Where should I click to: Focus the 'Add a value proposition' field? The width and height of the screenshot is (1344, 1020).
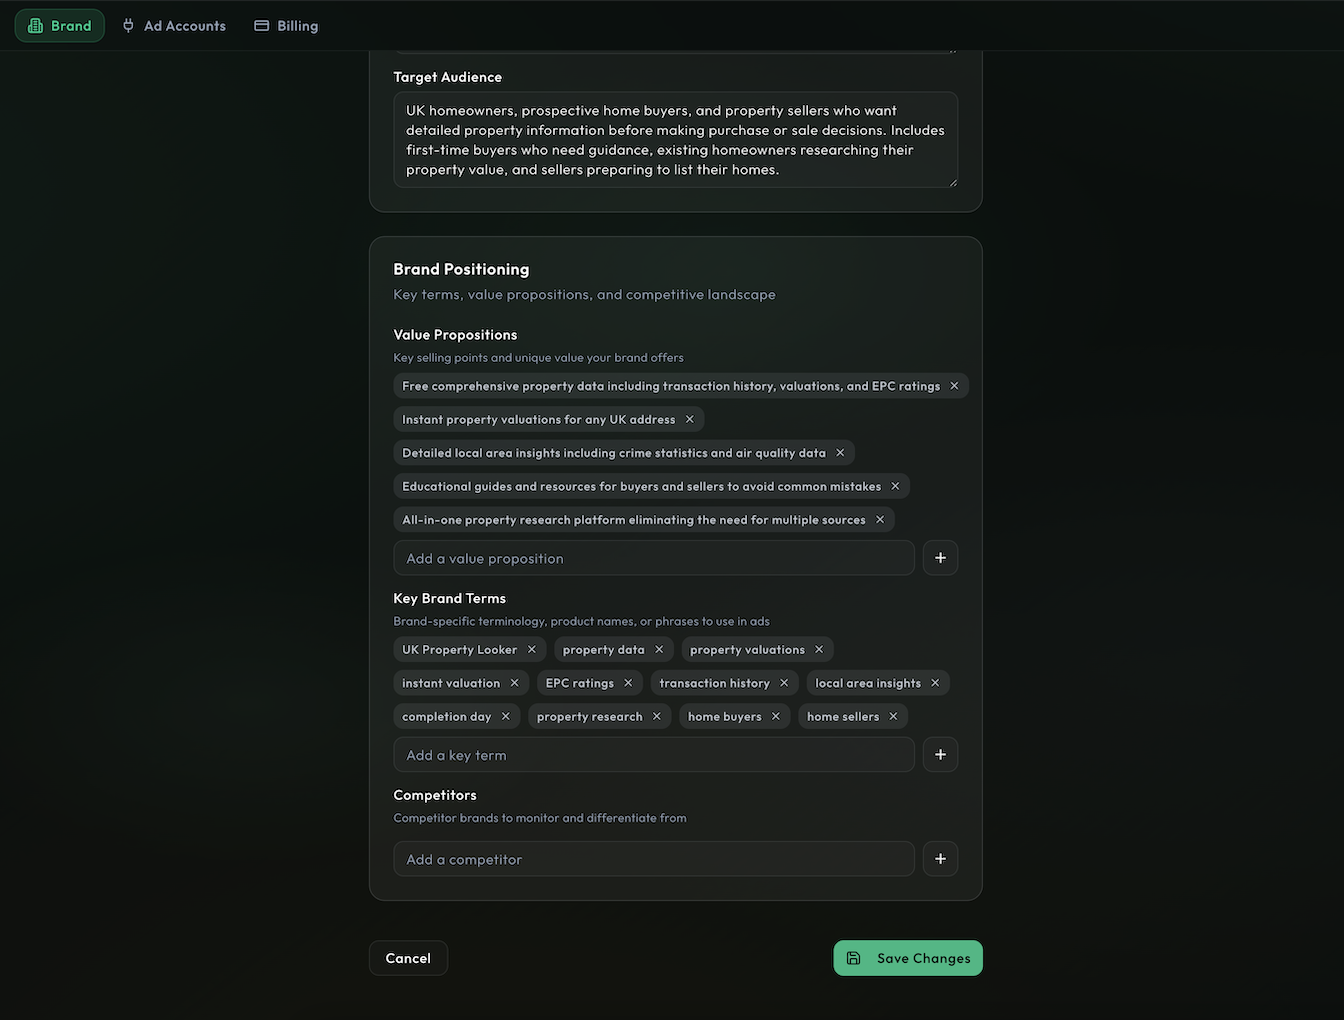click(x=654, y=558)
